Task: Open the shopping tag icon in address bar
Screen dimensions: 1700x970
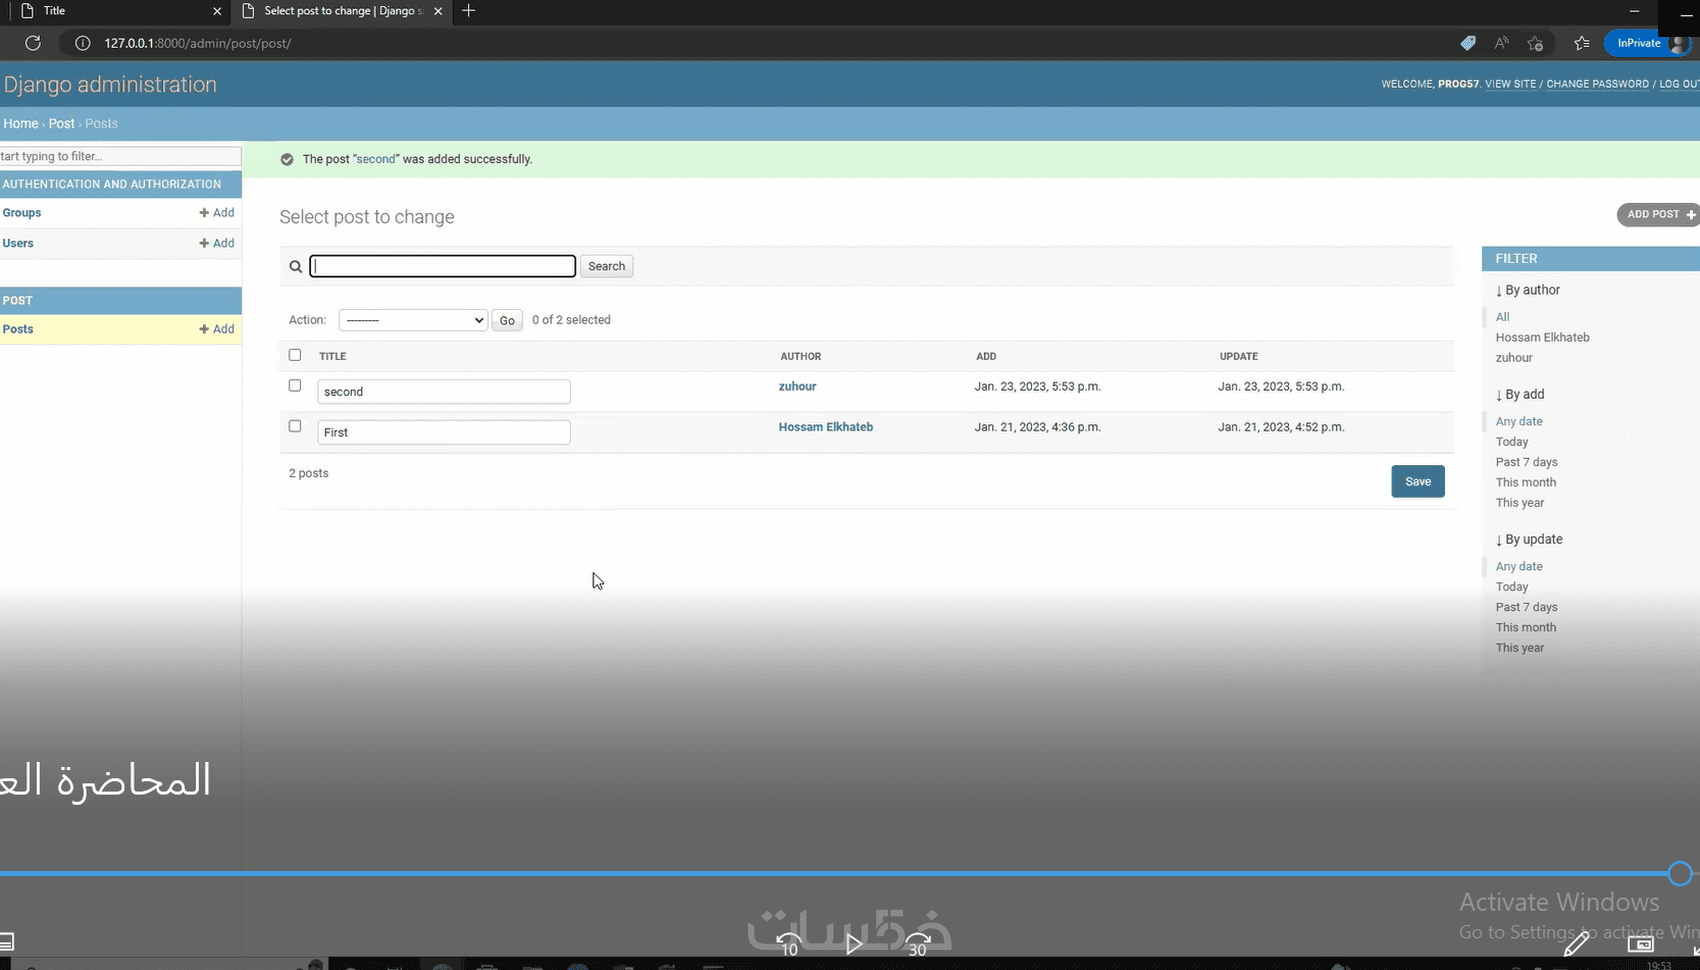Action: click(x=1468, y=43)
